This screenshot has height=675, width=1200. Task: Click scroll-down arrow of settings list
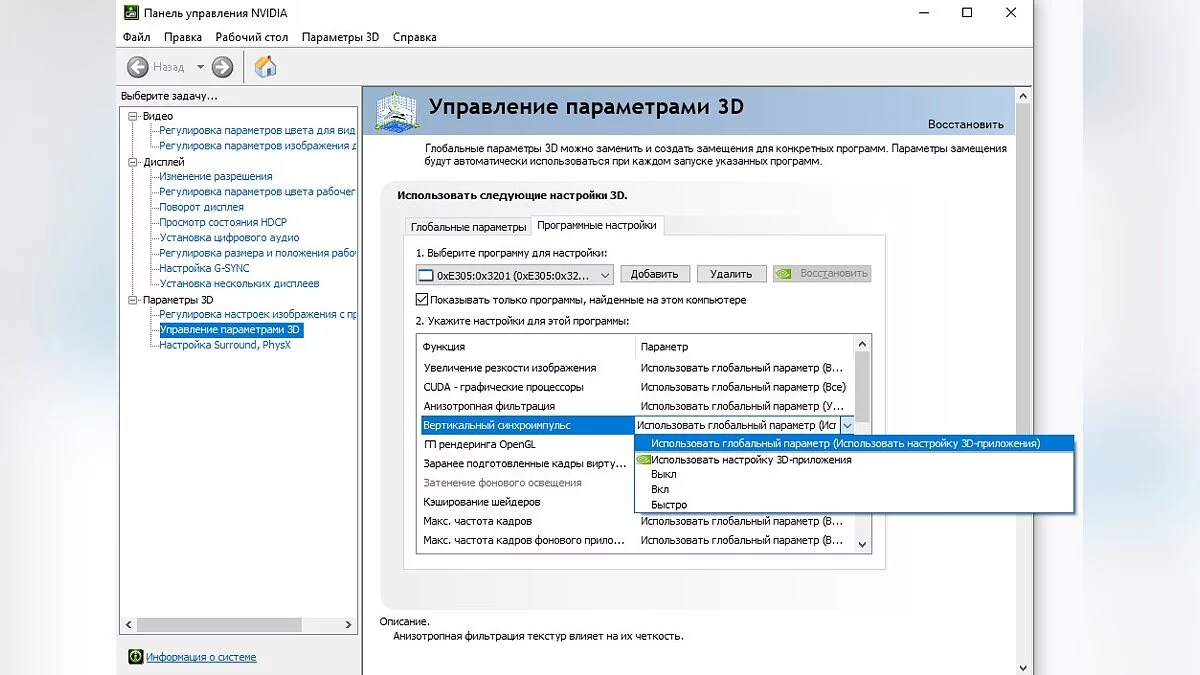pos(863,544)
